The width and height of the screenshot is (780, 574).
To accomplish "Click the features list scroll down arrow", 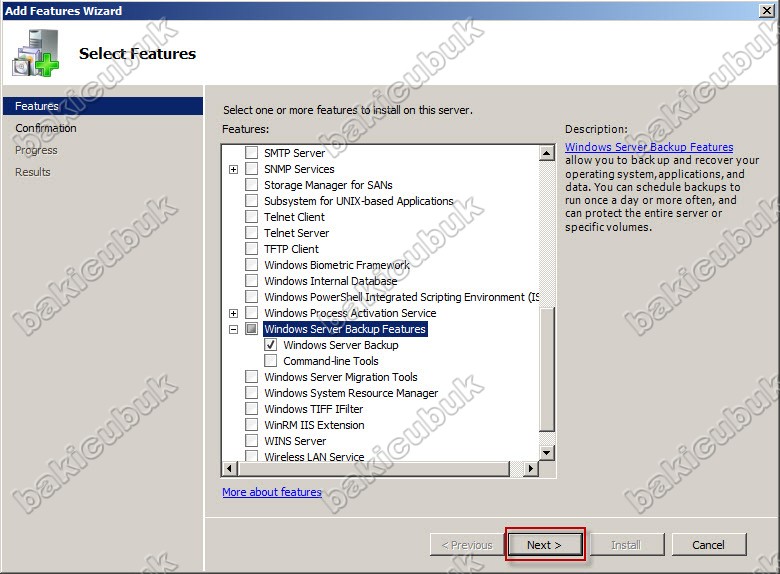I will pos(547,452).
